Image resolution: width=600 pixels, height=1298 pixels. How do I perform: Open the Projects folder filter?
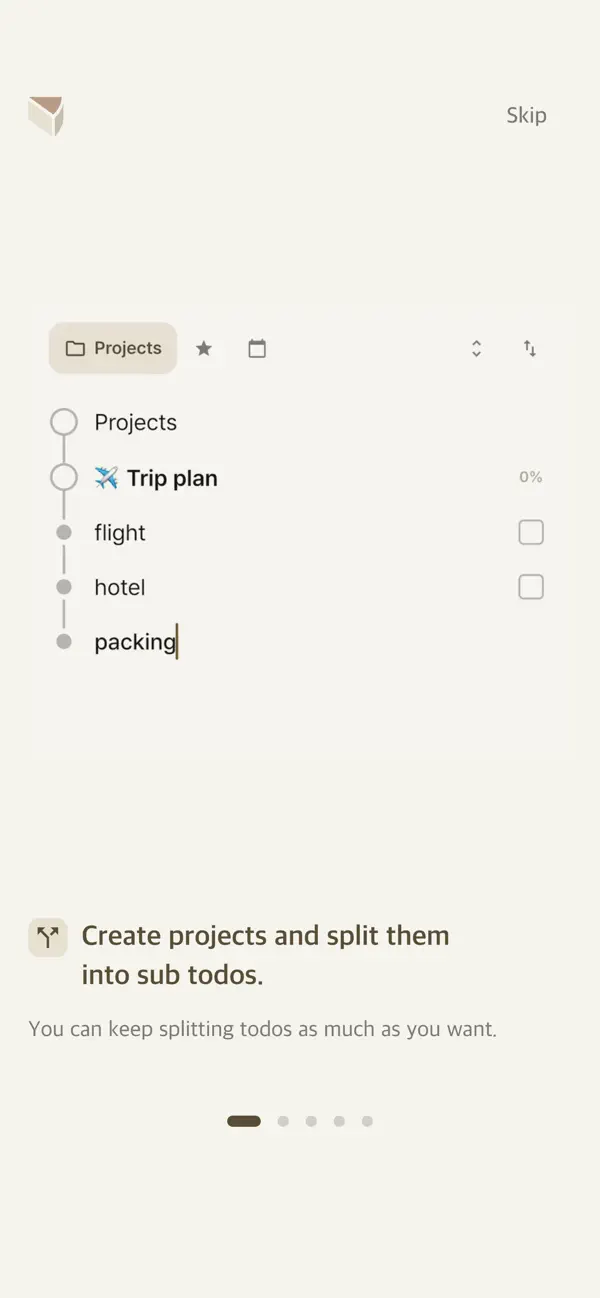point(112,348)
